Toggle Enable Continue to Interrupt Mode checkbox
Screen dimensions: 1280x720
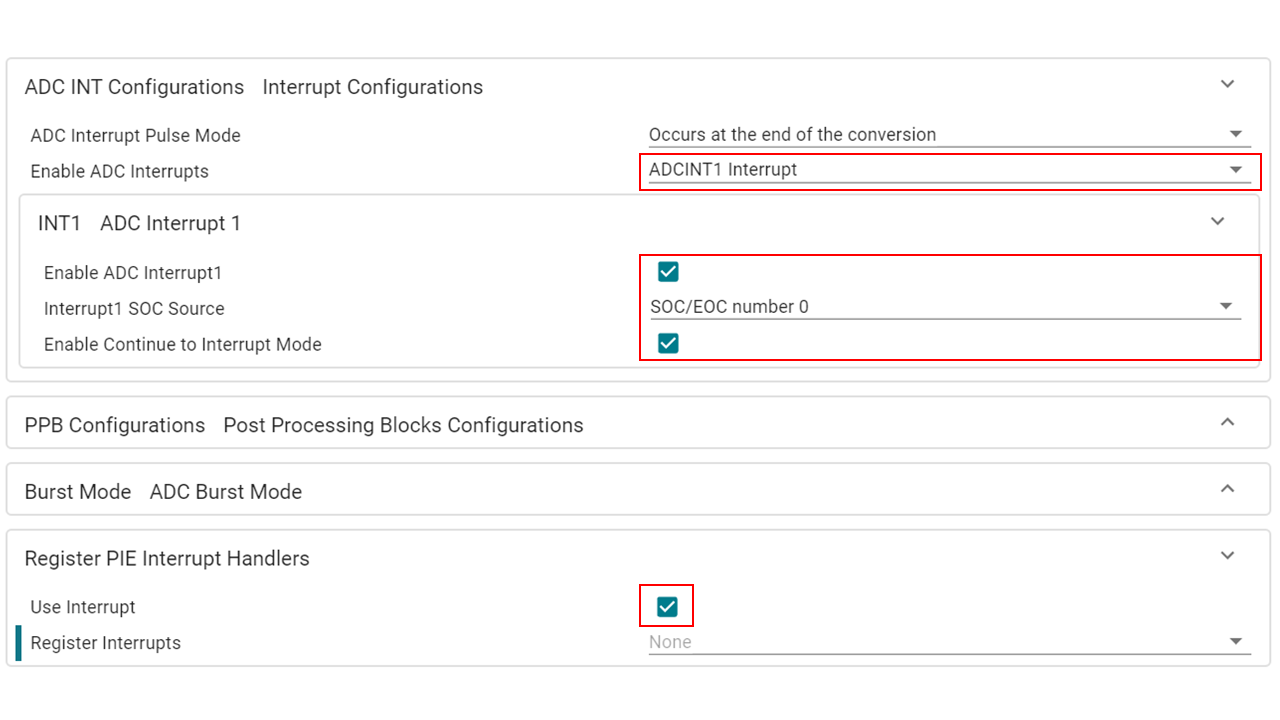coord(668,344)
